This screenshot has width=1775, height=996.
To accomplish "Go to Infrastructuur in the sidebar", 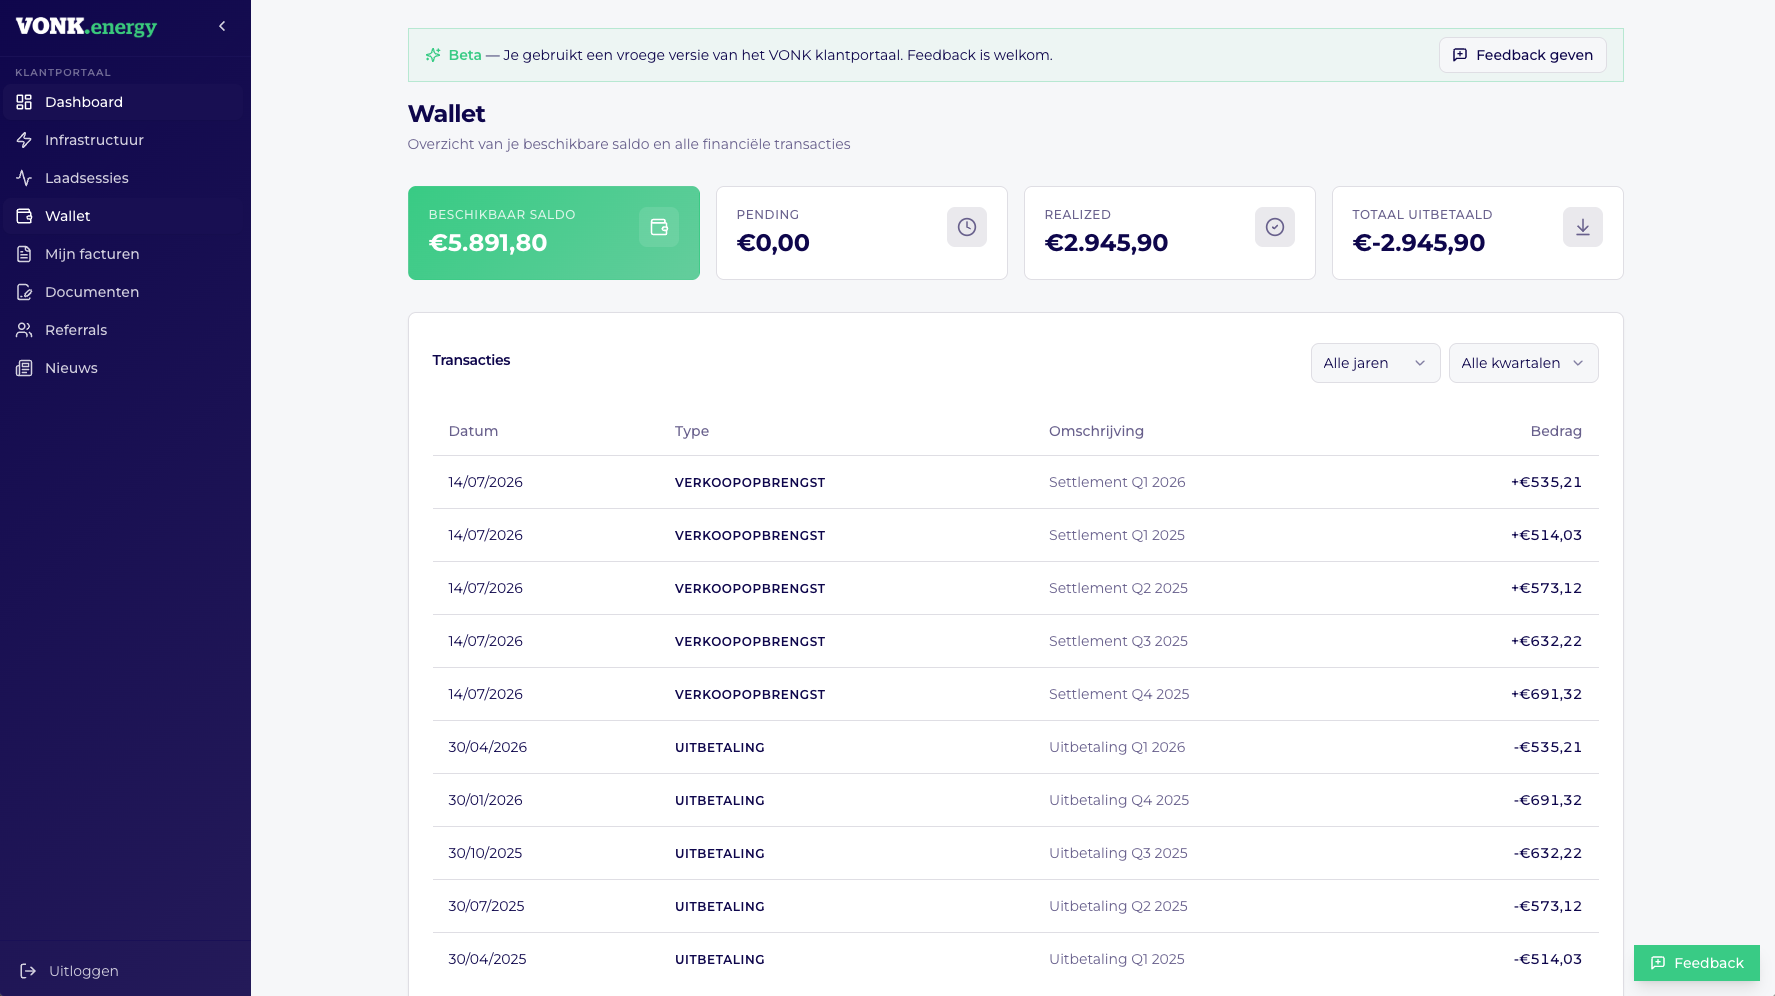I will coord(125,140).
